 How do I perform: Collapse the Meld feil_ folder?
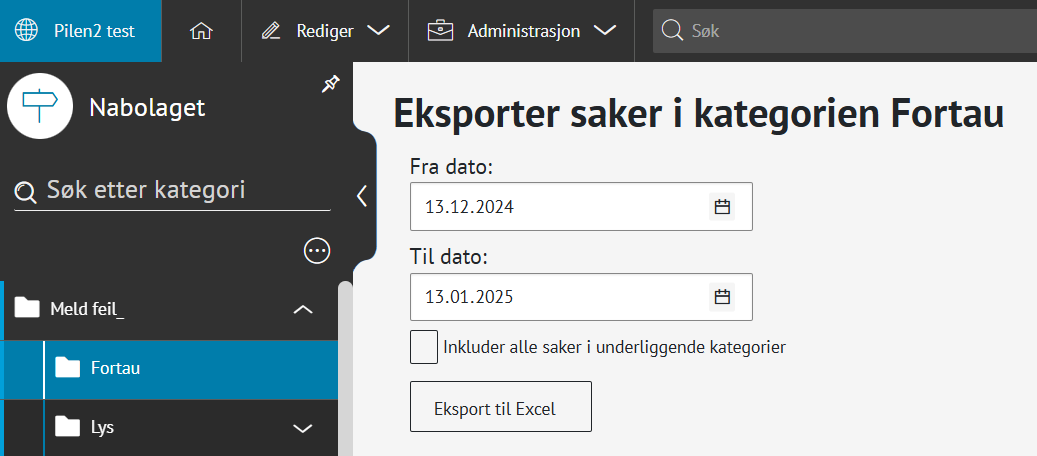point(302,310)
